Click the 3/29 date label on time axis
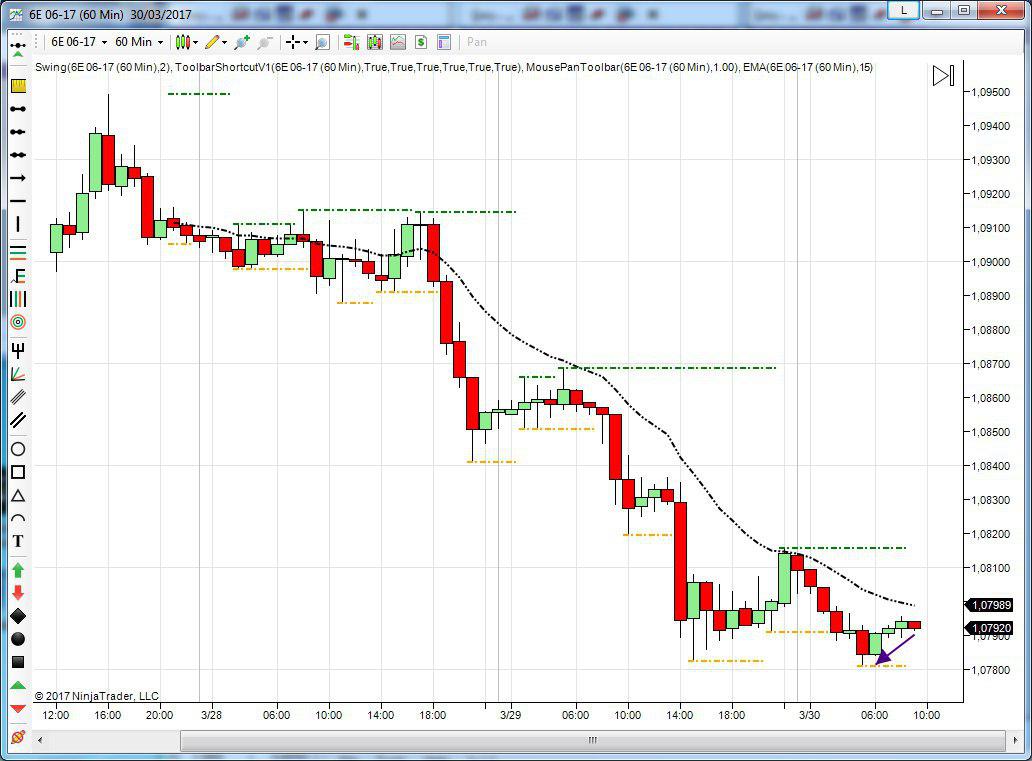Image resolution: width=1032 pixels, height=761 pixels. tap(510, 715)
